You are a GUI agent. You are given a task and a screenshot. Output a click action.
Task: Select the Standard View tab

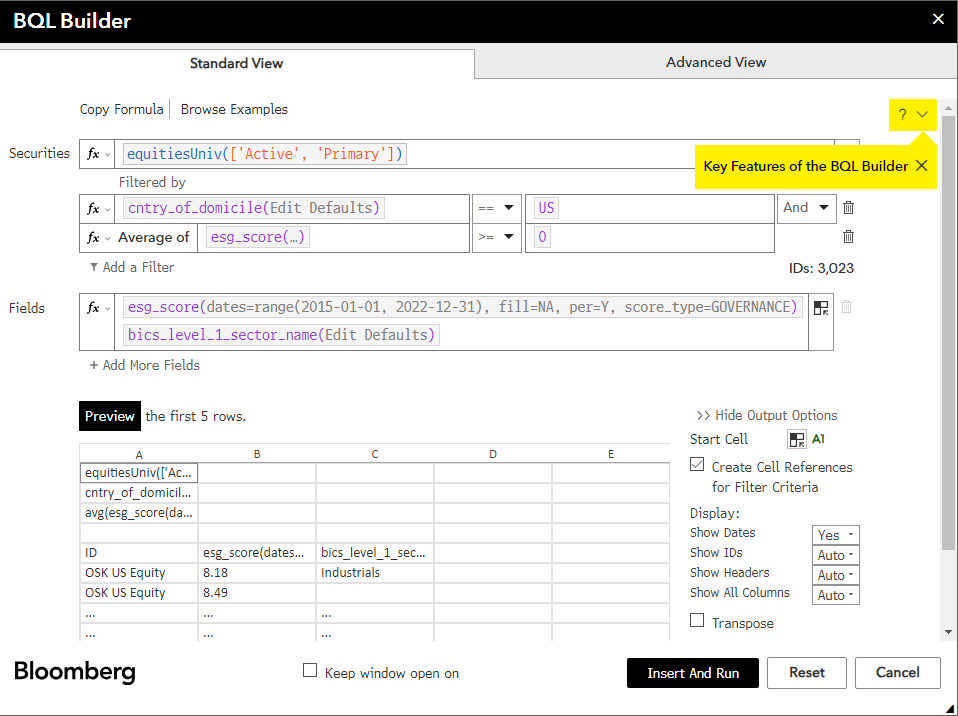click(x=236, y=62)
